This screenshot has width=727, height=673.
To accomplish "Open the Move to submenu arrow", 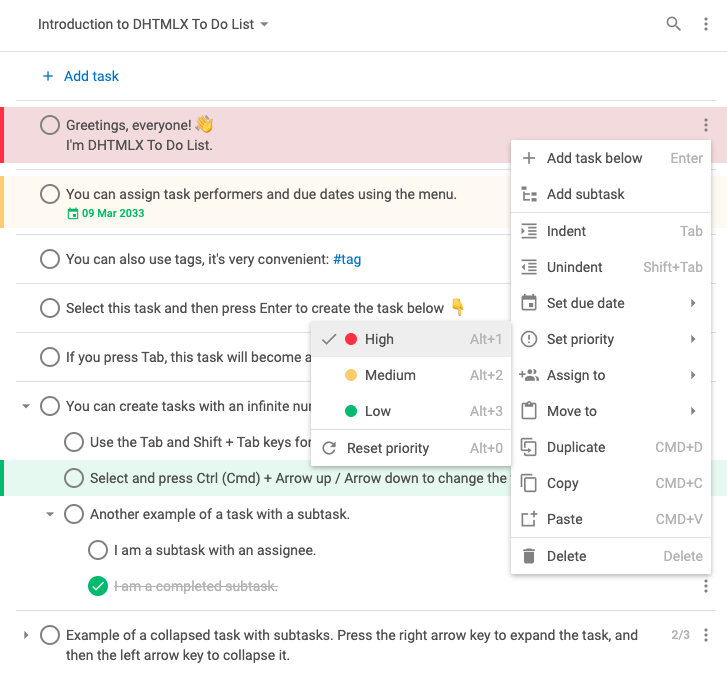I will click(693, 411).
